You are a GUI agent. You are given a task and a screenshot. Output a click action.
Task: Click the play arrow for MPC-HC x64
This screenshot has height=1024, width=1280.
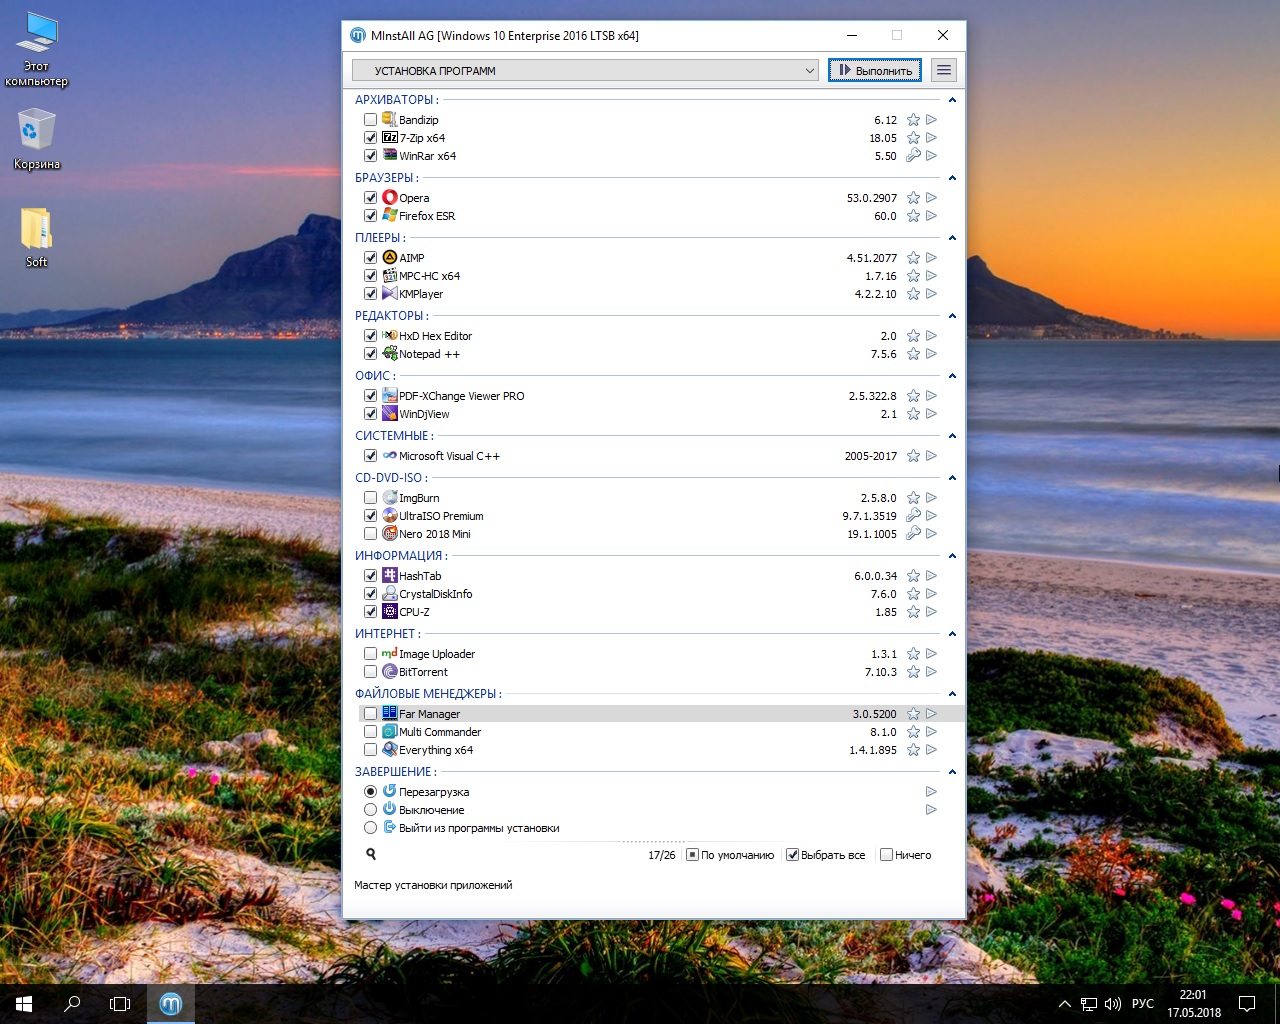(x=931, y=276)
